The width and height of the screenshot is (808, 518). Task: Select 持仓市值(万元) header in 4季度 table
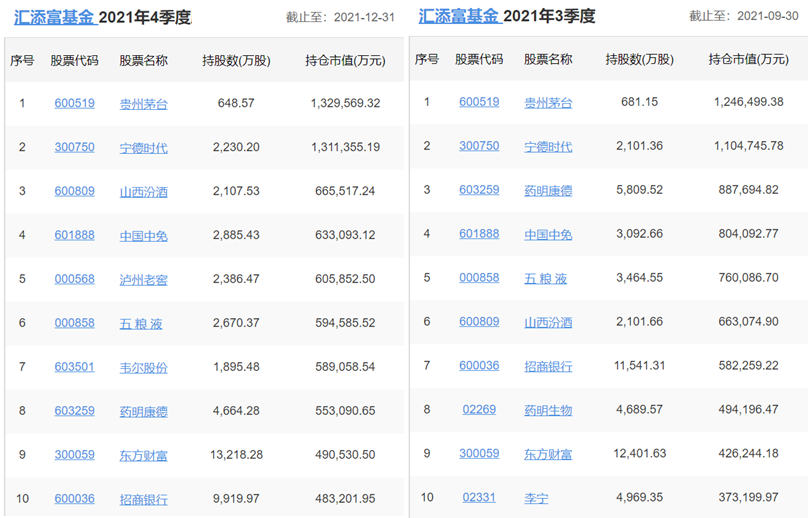[x=345, y=61]
